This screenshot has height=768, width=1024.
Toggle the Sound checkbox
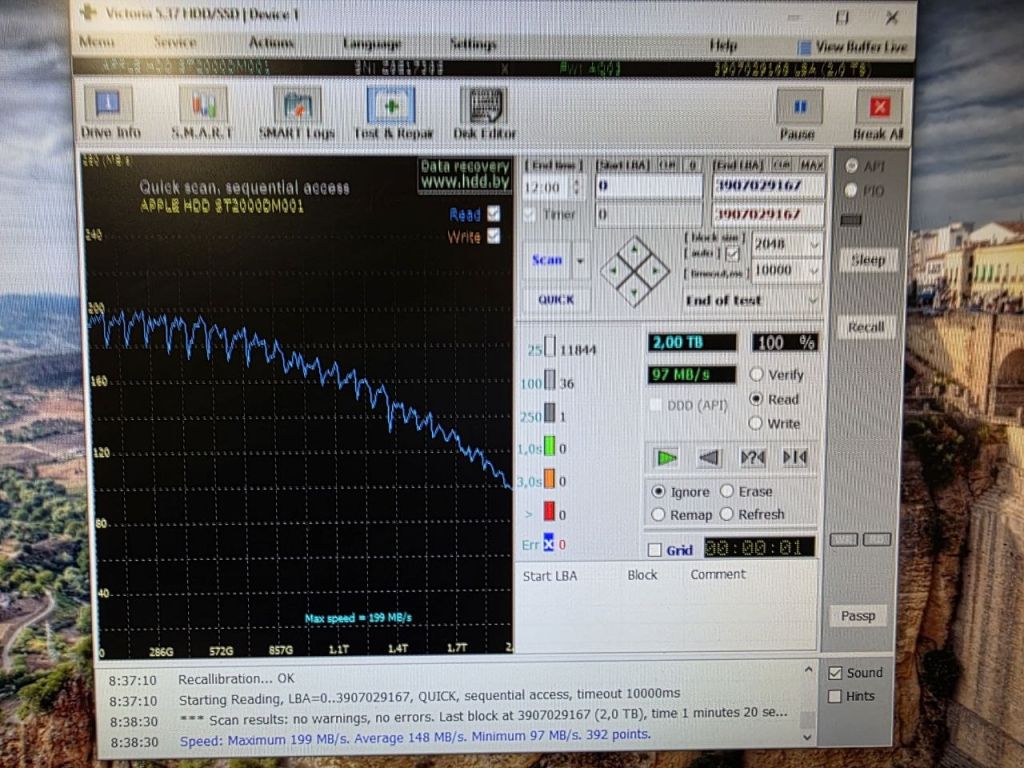pyautogui.click(x=835, y=673)
